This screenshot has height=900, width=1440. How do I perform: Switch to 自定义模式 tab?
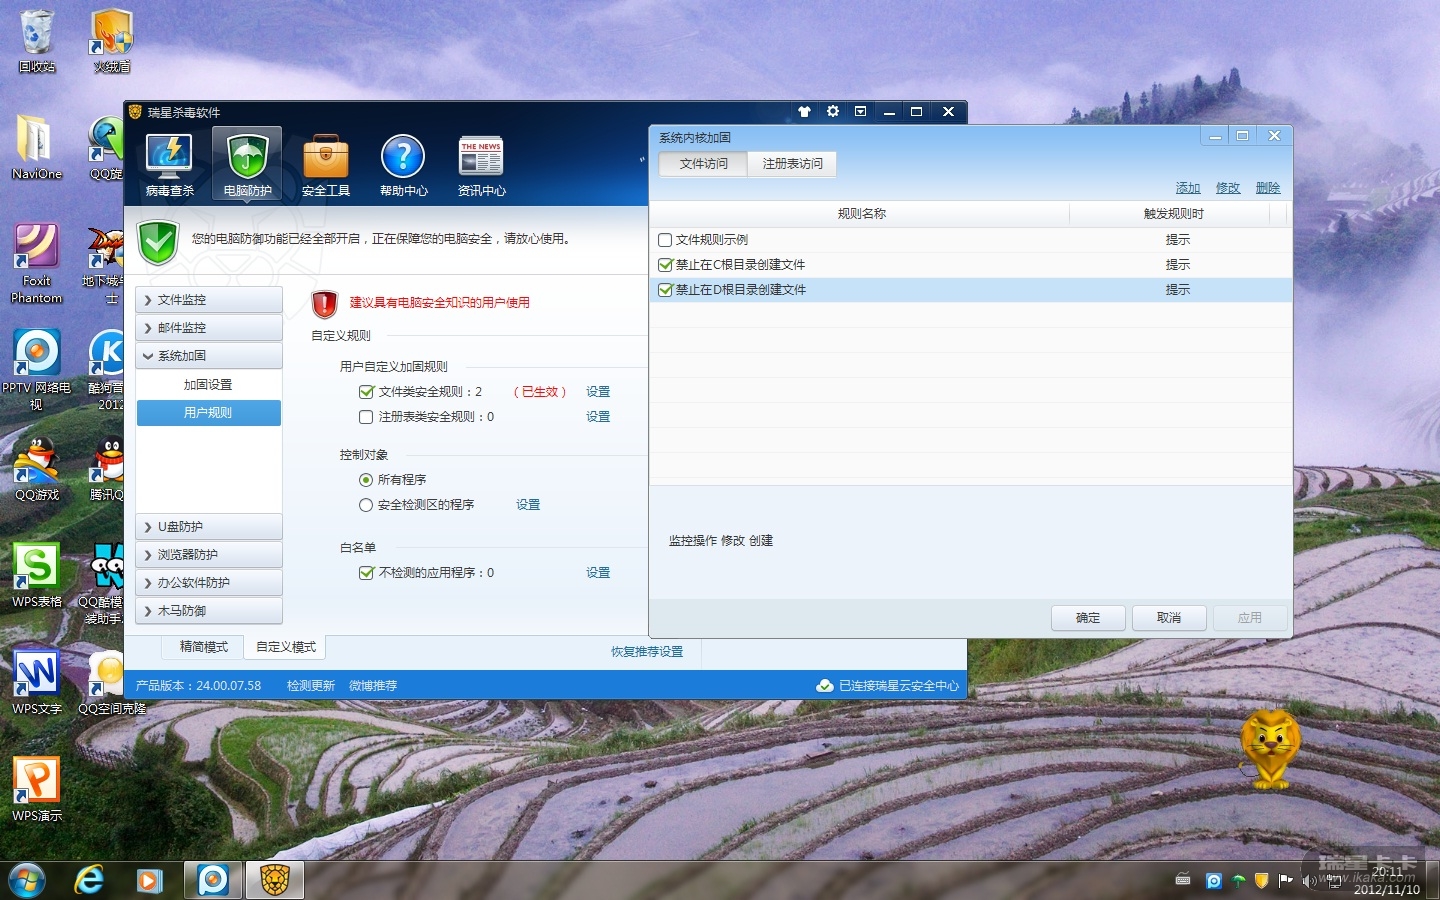click(x=286, y=648)
